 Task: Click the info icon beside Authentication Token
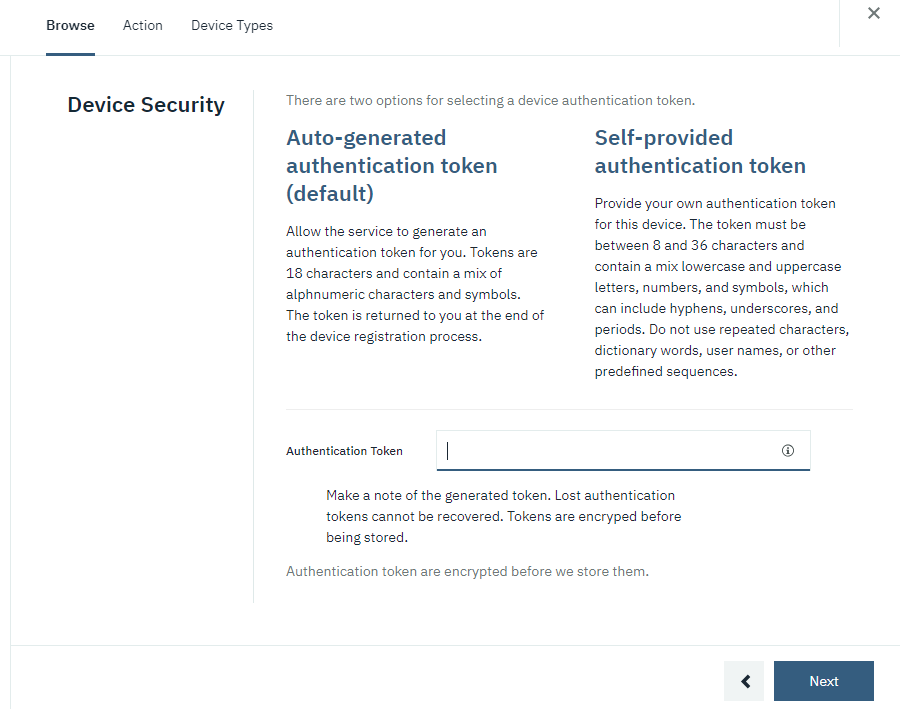point(789,450)
